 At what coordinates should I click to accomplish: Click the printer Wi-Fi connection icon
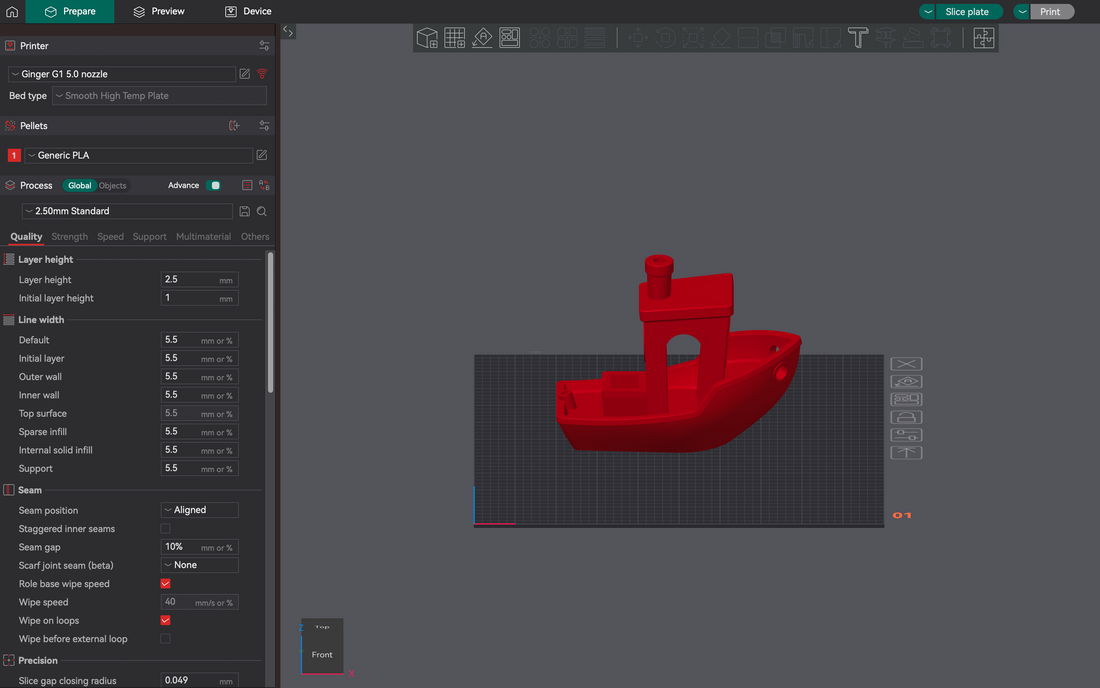(x=262, y=74)
